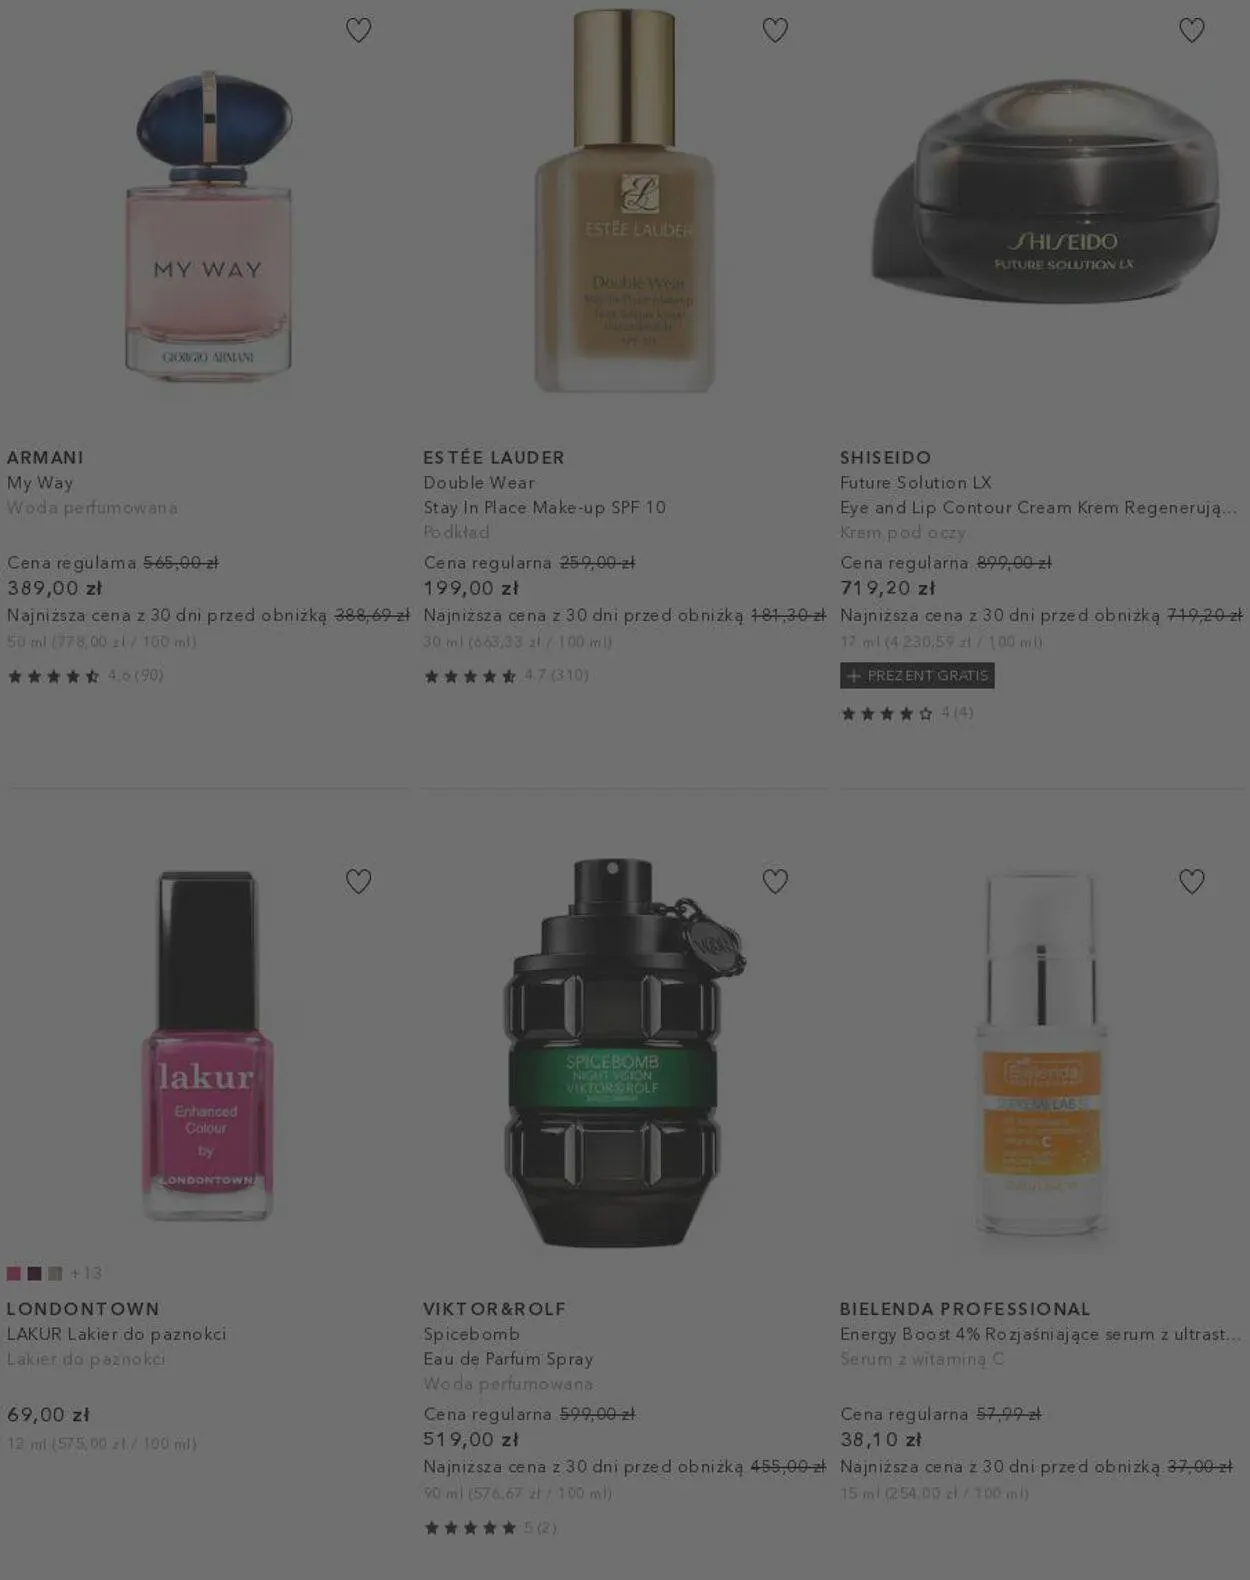Open Double Wear product title
The height and width of the screenshot is (1580, 1250).
479,482
